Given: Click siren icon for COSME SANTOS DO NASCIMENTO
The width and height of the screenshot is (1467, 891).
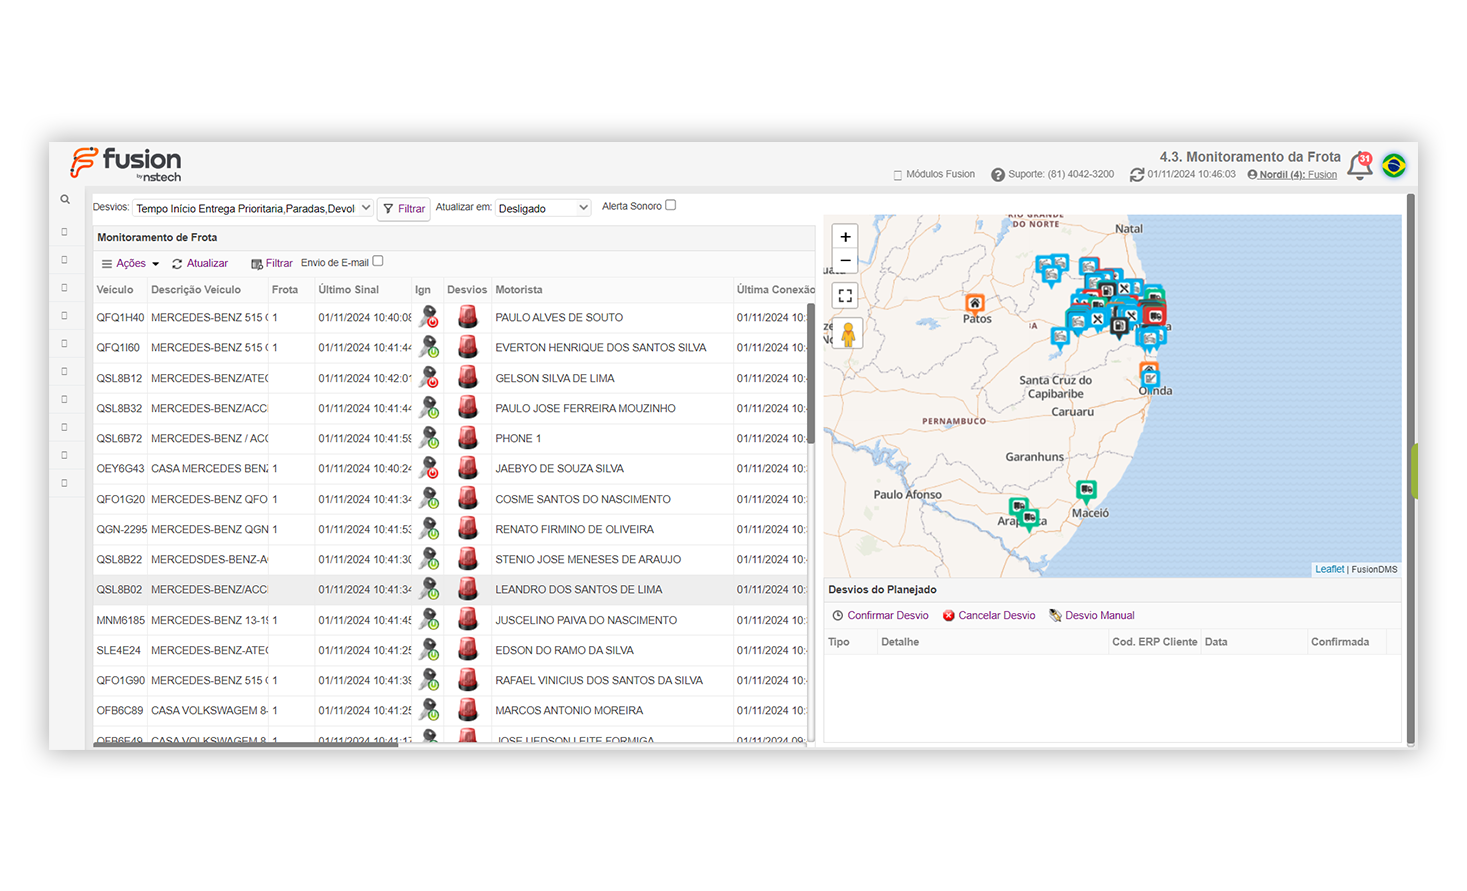Looking at the screenshot, I should click(467, 499).
